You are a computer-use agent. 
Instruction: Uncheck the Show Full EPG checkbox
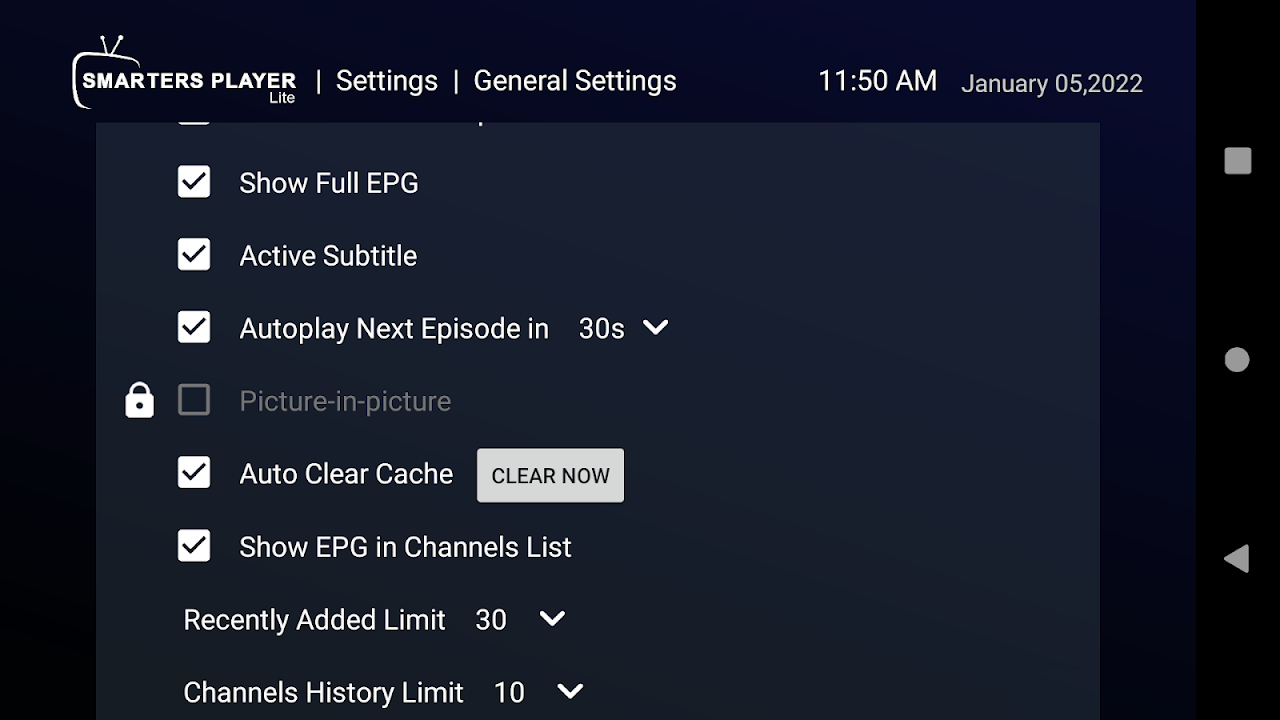pyautogui.click(x=194, y=182)
